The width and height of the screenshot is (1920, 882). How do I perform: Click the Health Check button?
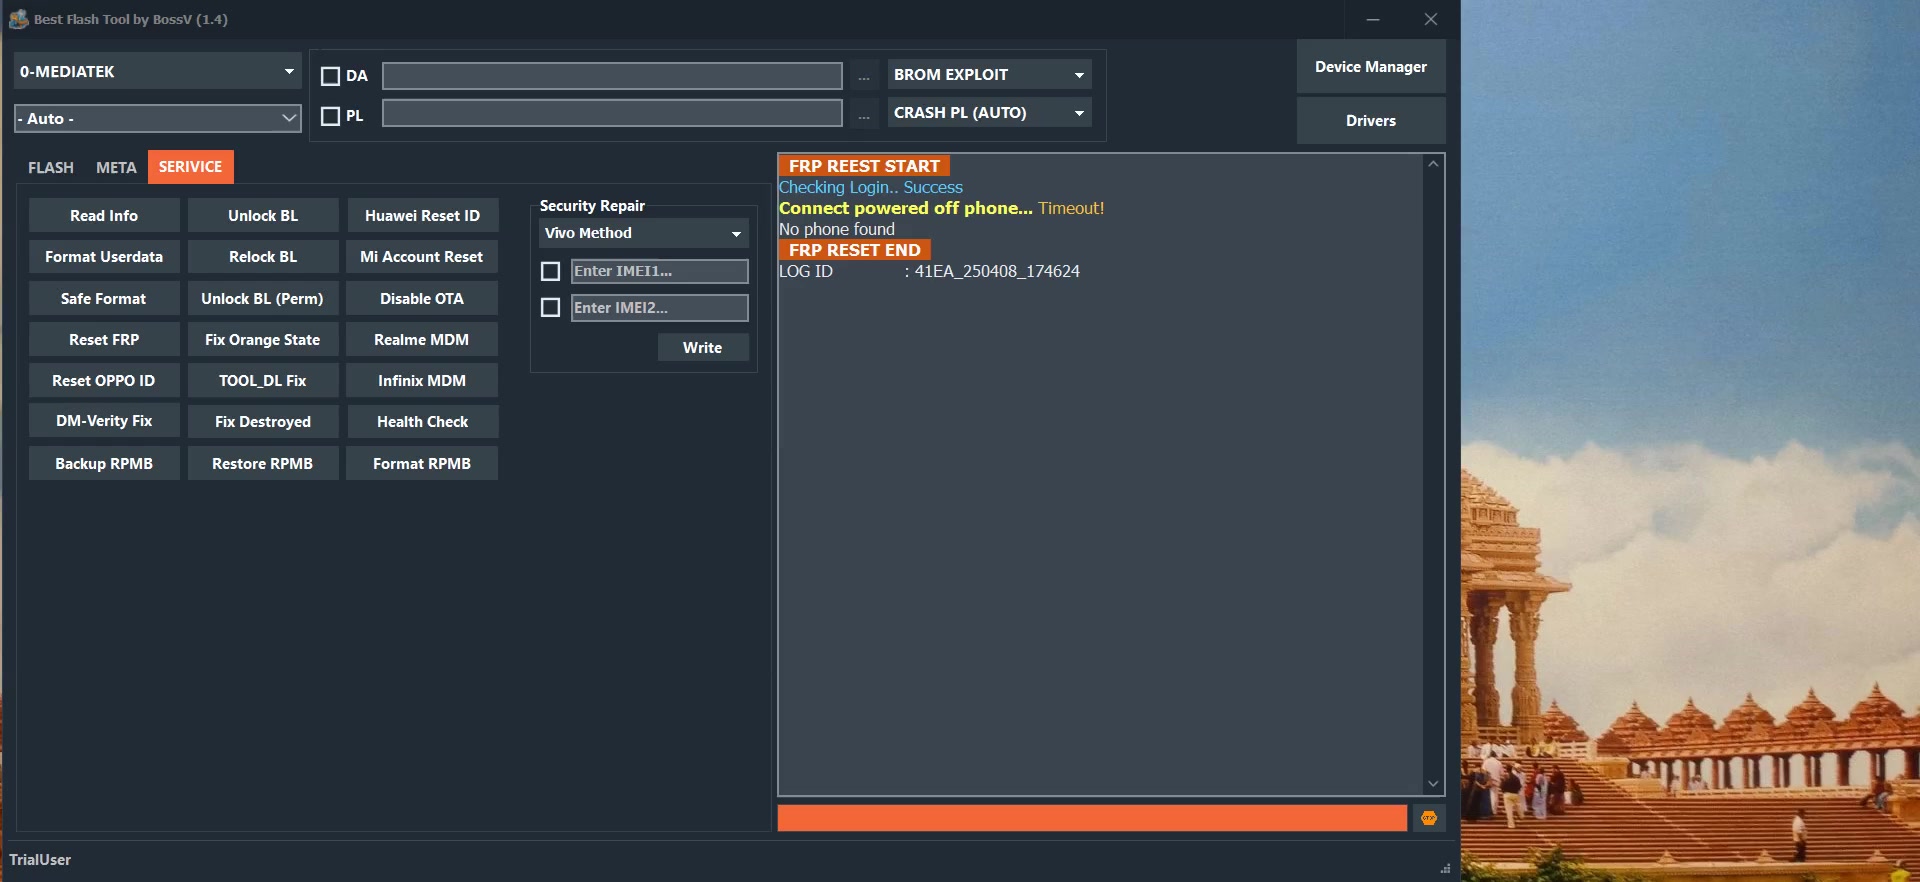click(x=422, y=422)
